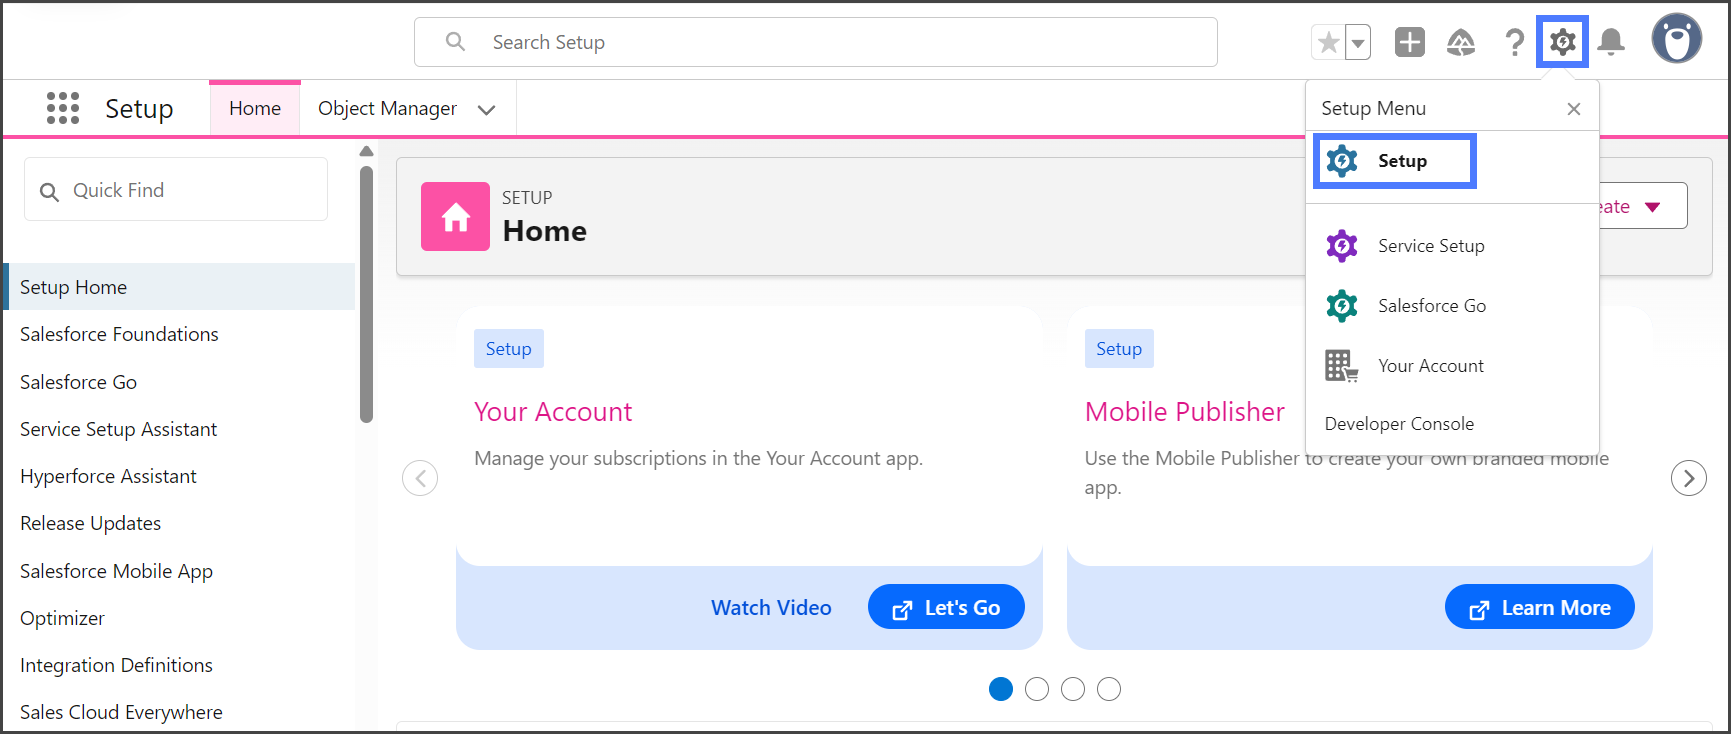This screenshot has width=1731, height=734.
Task: Choose Service Setup from Setup Menu
Action: [1430, 246]
